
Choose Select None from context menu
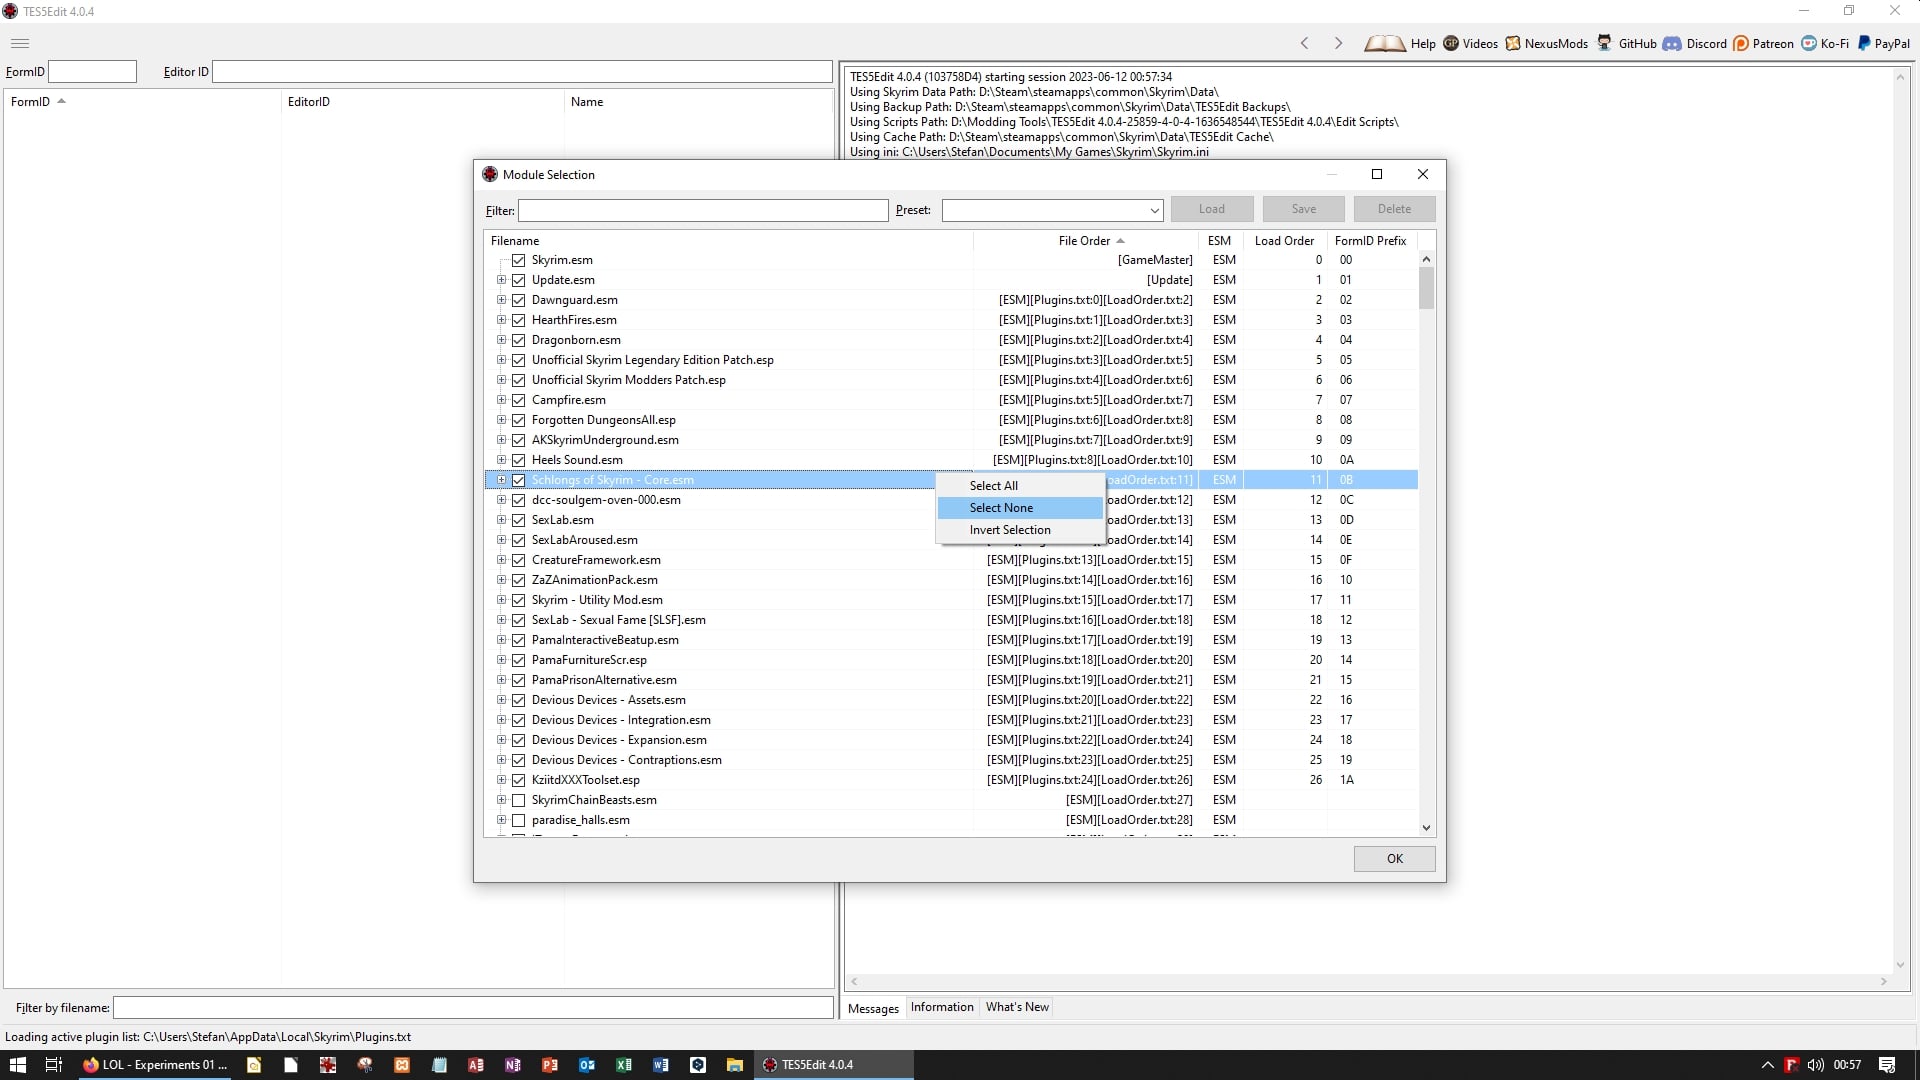point(1020,508)
